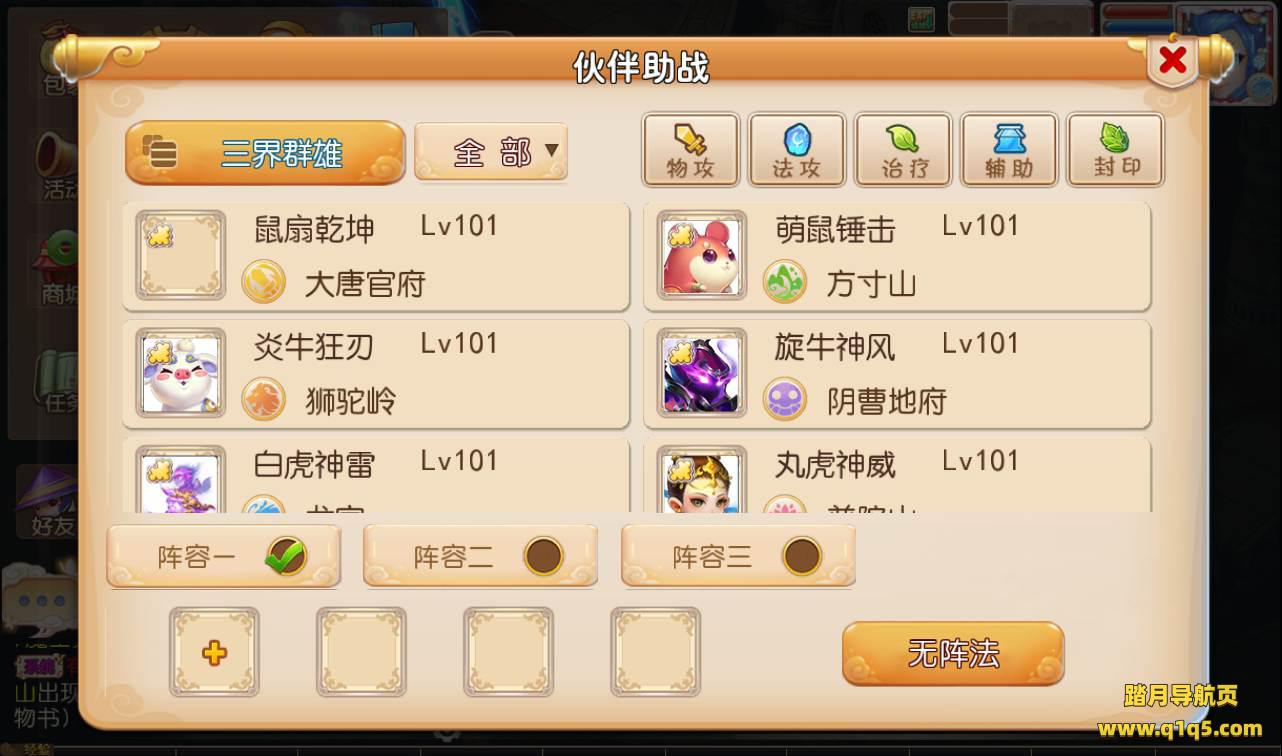Switch to lineup 阵容三
Viewport: 1282px width, 756px height.
pyautogui.click(x=738, y=556)
